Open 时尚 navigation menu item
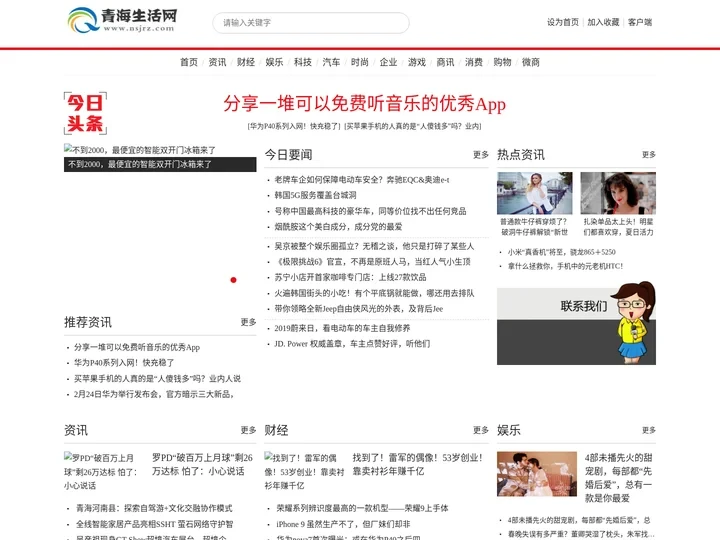 pyautogui.click(x=360, y=62)
